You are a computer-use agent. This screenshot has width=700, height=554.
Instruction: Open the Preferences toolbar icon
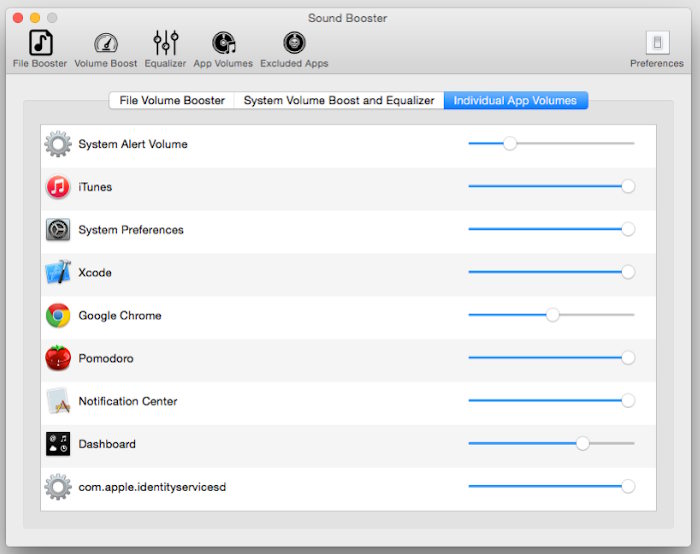(x=657, y=43)
